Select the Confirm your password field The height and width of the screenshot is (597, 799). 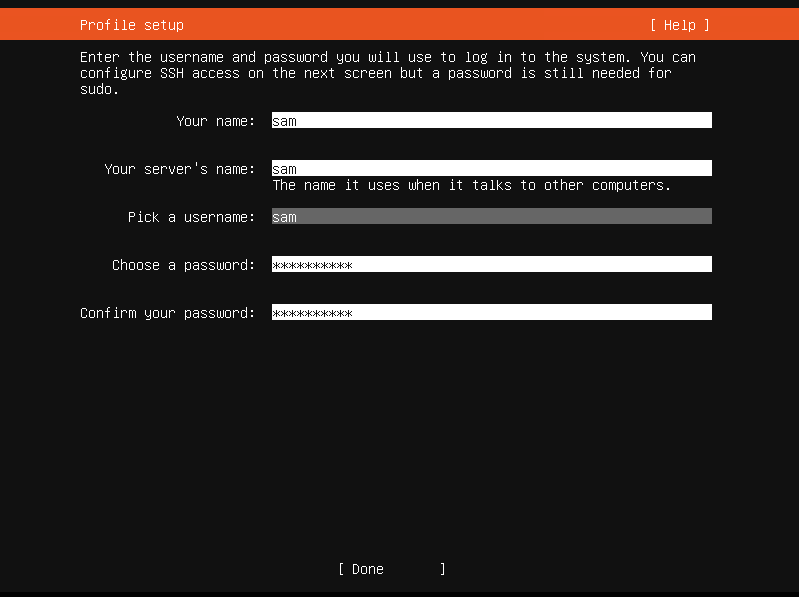point(492,312)
